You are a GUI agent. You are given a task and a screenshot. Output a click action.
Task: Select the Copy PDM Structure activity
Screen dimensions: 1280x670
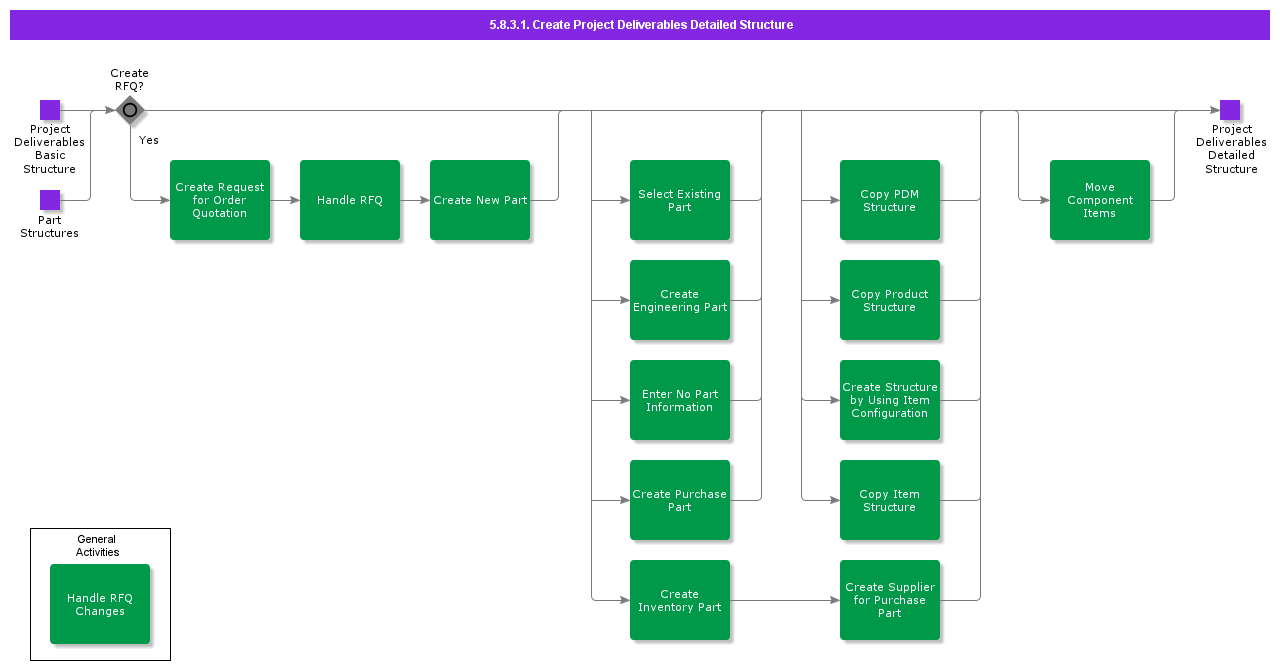point(890,200)
